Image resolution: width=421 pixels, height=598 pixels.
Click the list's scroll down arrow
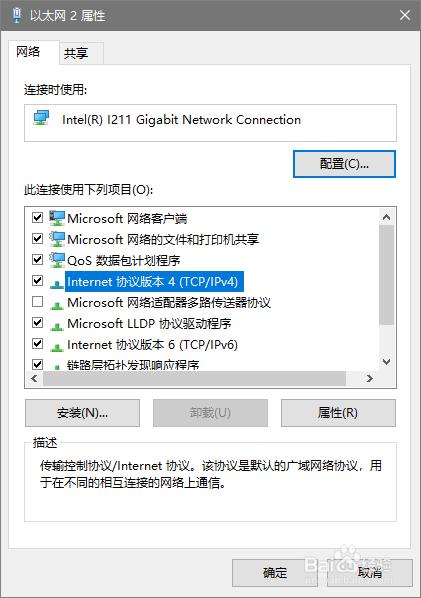click(x=387, y=362)
